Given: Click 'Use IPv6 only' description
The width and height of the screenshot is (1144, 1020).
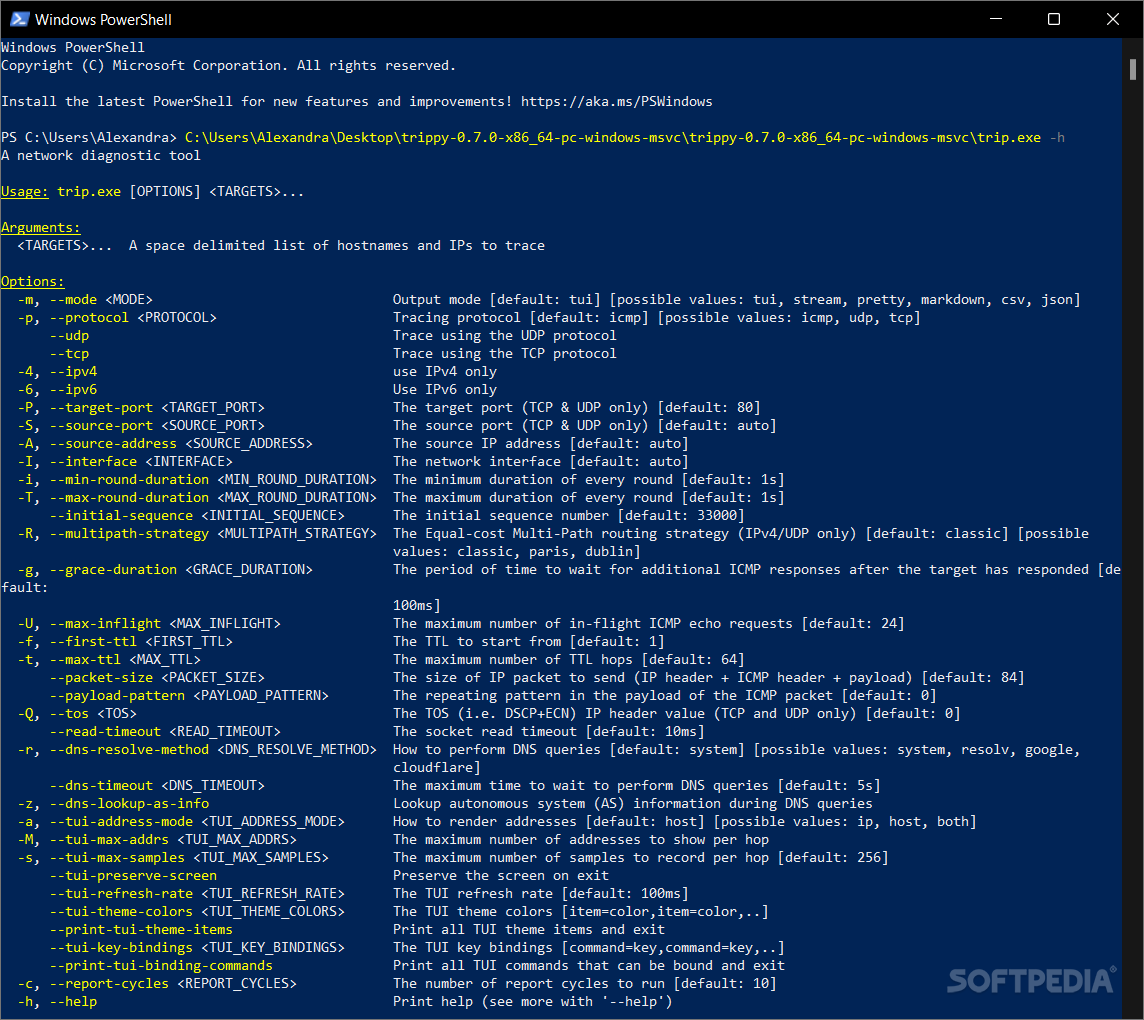Looking at the screenshot, I should [445, 390].
